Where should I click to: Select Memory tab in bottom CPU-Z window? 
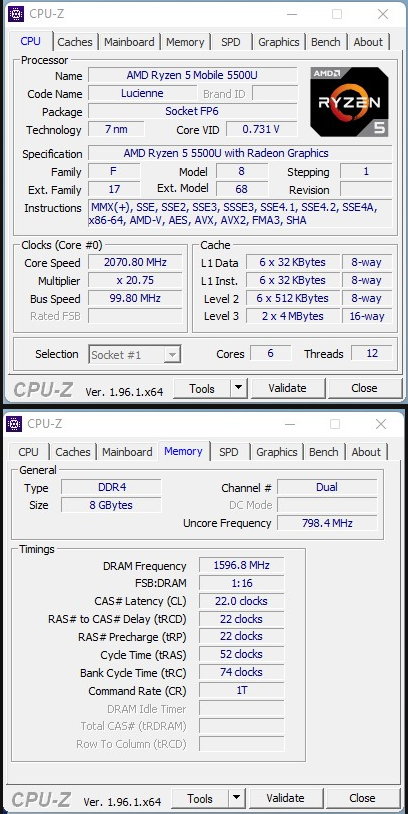pyautogui.click(x=183, y=451)
